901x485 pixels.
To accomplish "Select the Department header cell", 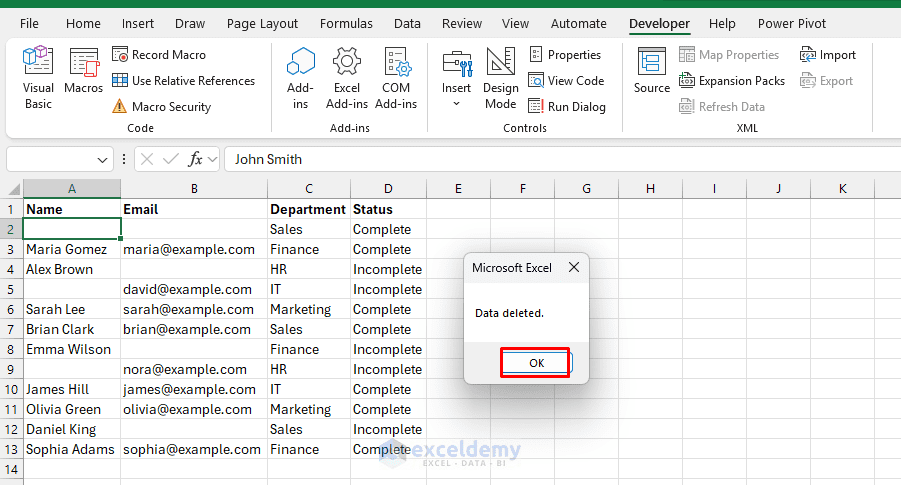I will (x=309, y=209).
